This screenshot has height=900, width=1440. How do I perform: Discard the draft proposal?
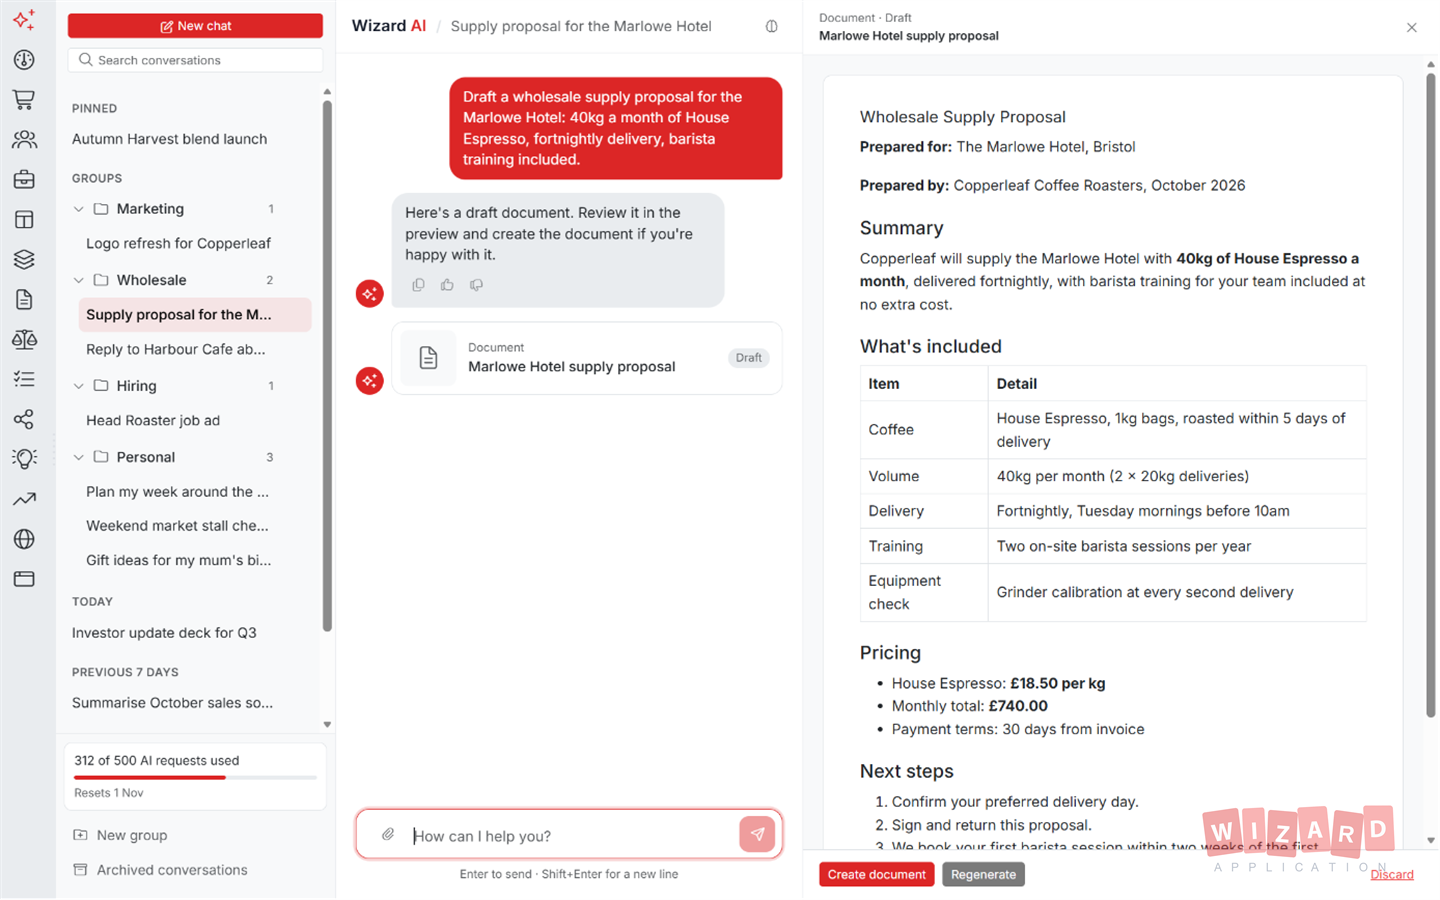[1392, 875]
